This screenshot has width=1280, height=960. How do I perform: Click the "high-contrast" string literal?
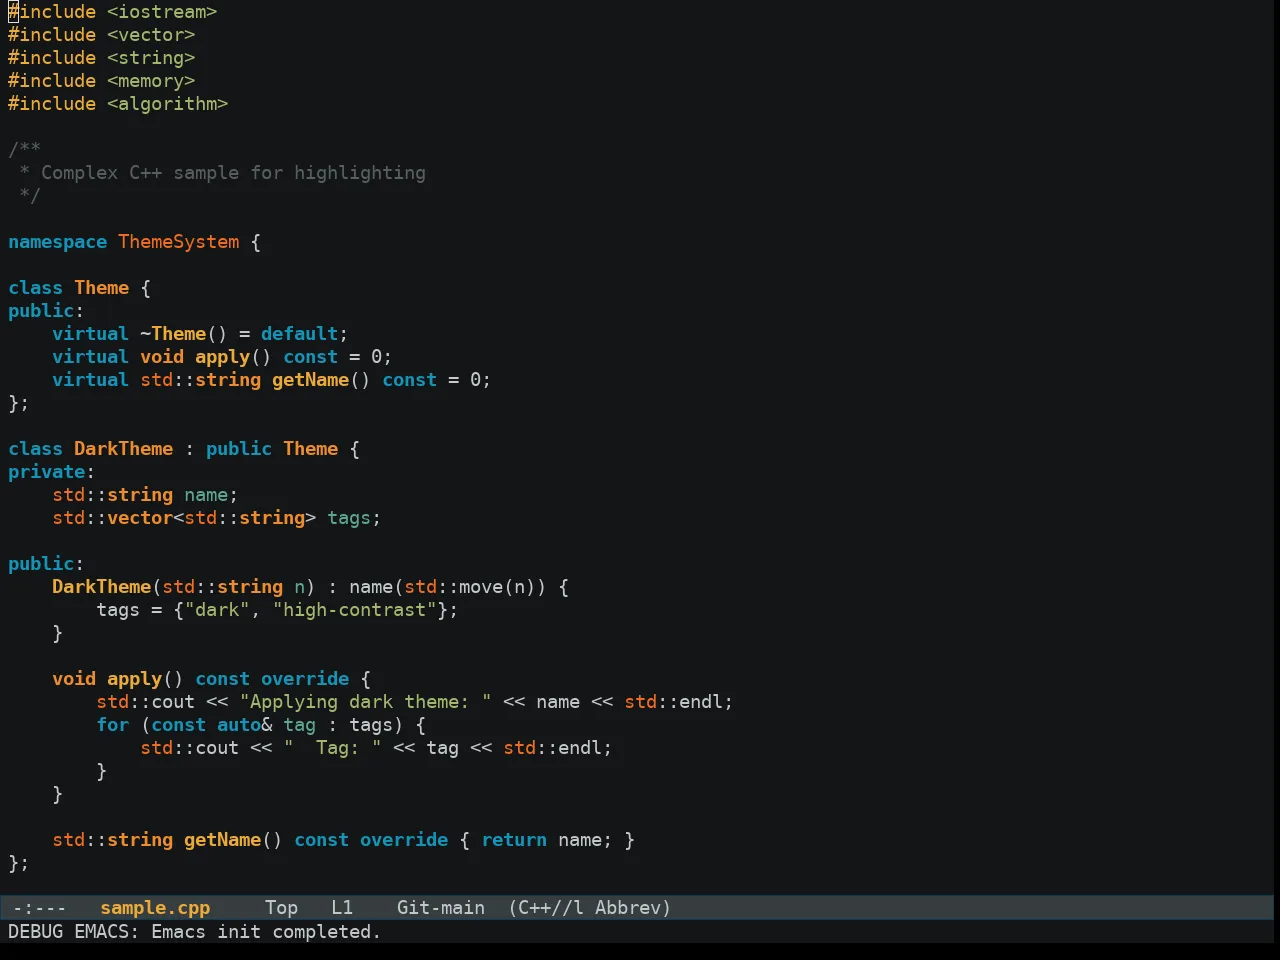pos(355,610)
